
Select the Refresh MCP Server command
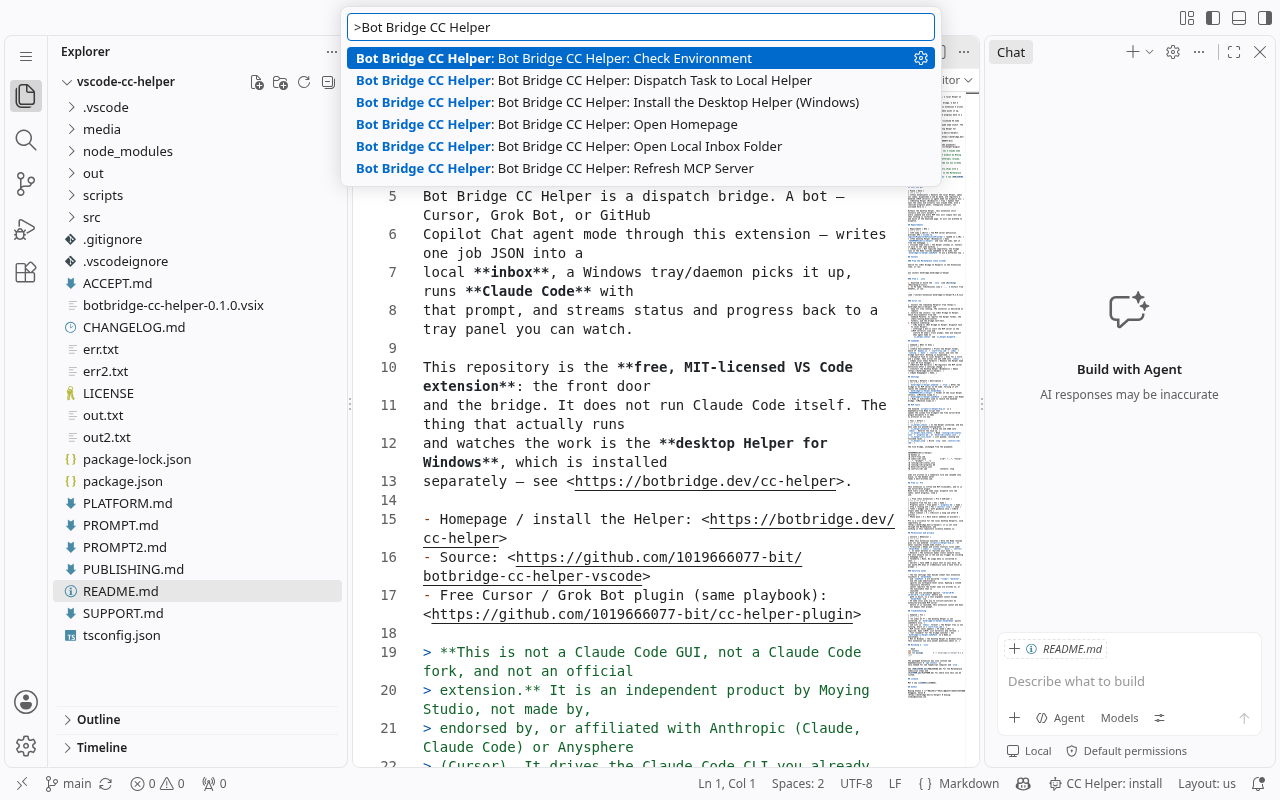(640, 168)
